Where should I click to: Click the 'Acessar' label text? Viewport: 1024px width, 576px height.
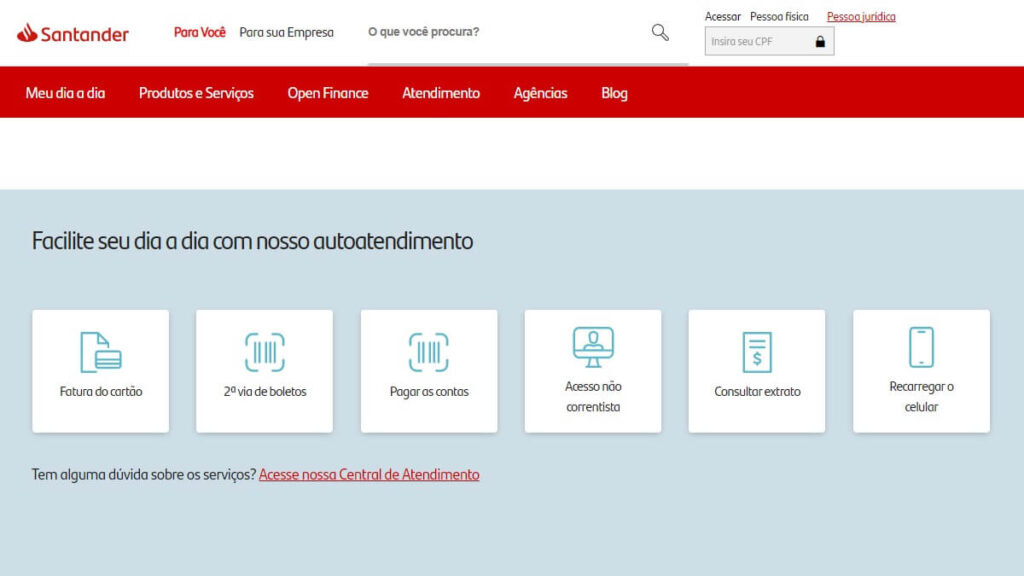click(722, 16)
